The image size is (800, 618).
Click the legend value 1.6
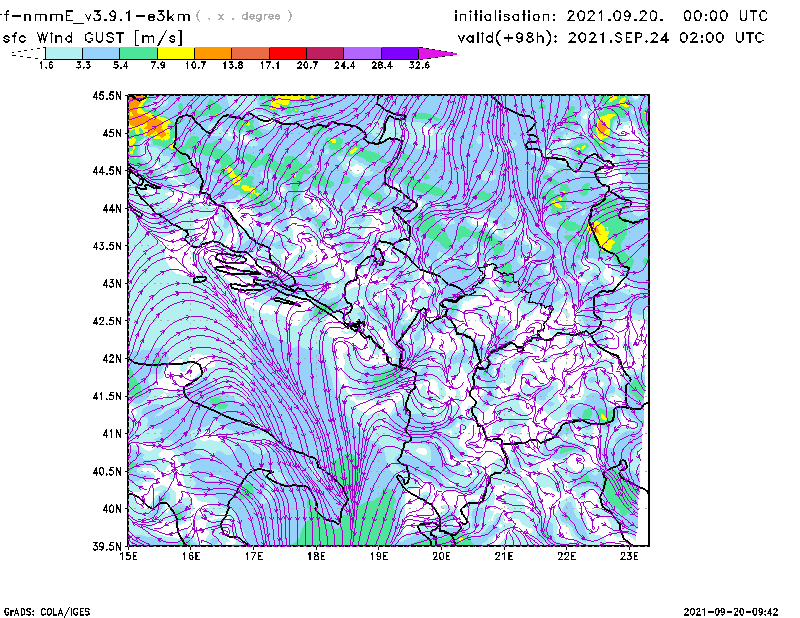[x=46, y=65]
